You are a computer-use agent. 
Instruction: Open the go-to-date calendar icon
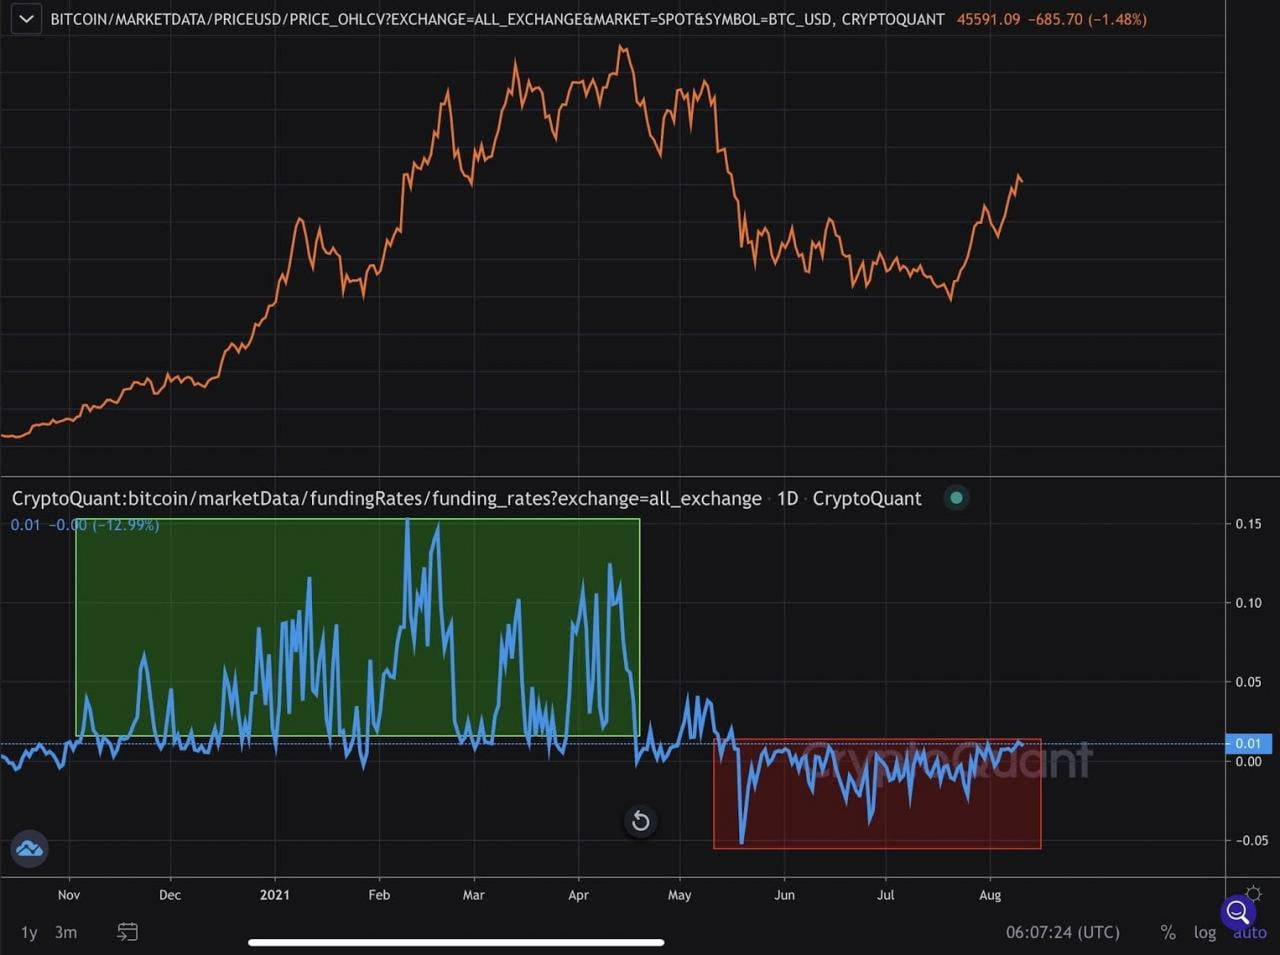127,932
